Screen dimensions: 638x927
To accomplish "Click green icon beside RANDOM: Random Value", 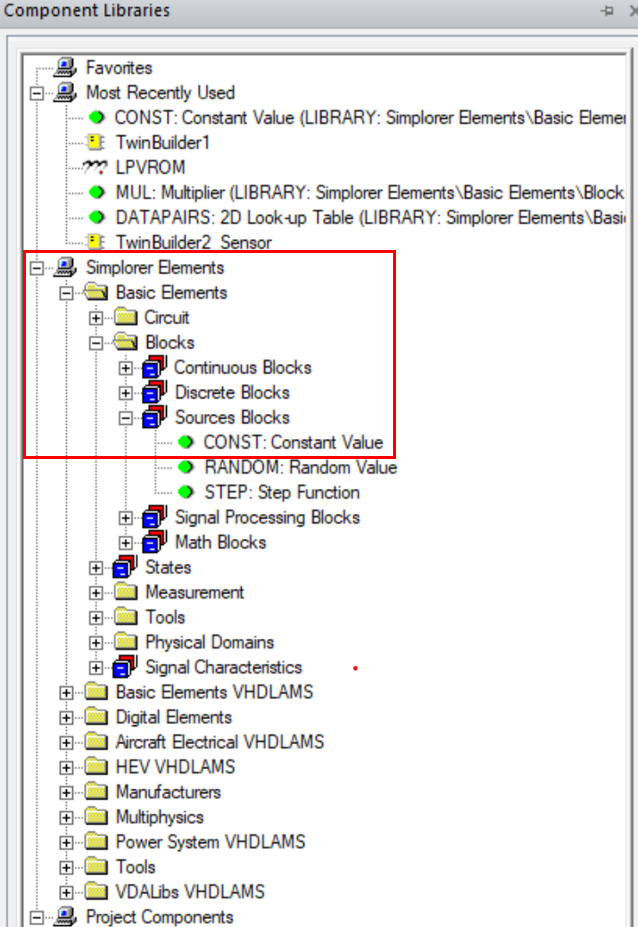I will tap(186, 467).
